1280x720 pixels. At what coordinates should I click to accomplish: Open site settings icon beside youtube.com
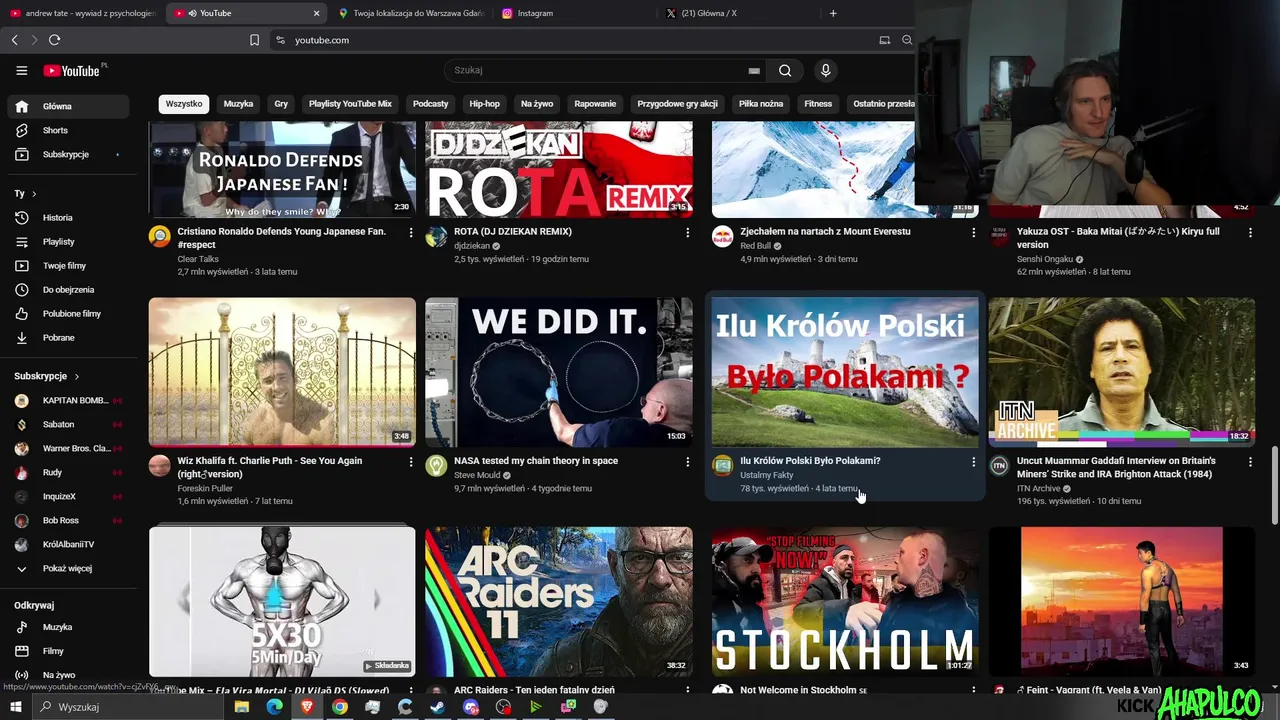(280, 40)
